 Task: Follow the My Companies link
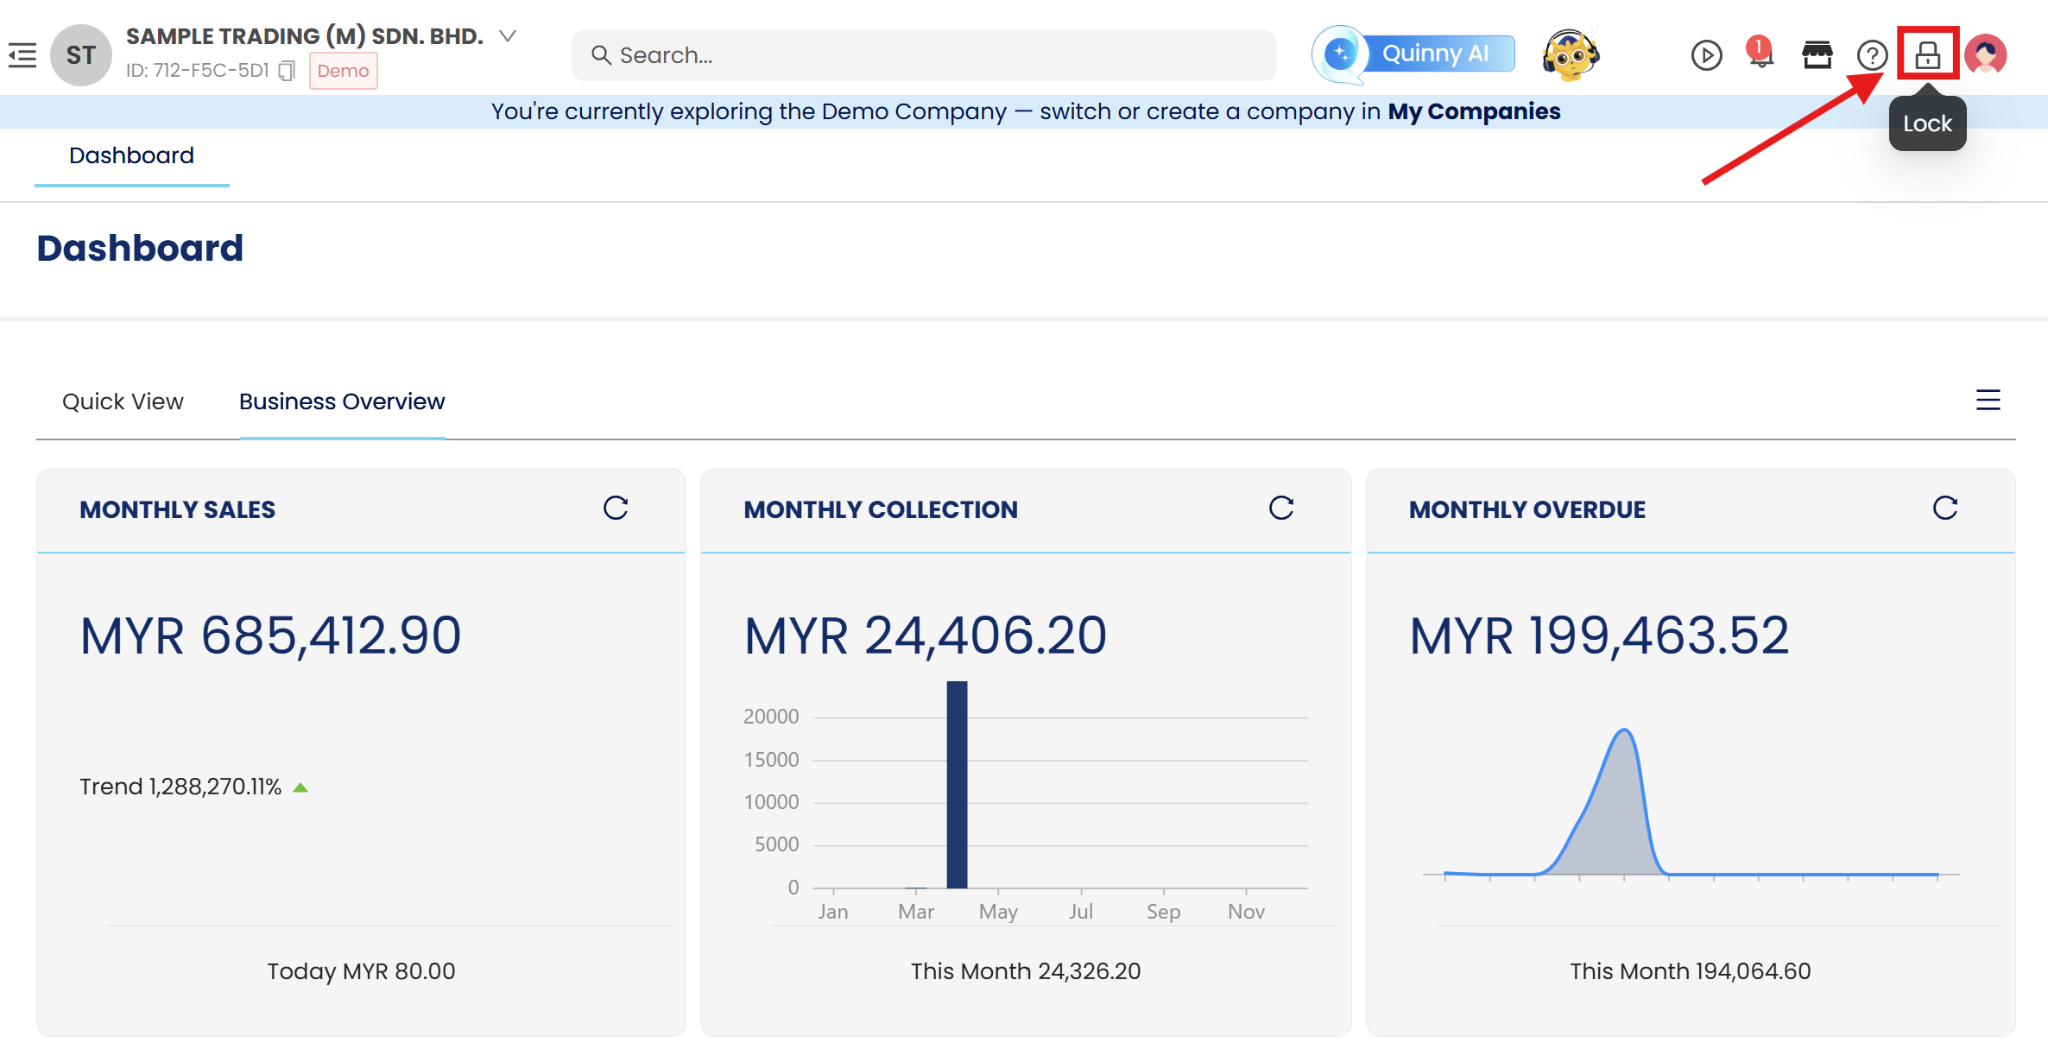pos(1473,111)
